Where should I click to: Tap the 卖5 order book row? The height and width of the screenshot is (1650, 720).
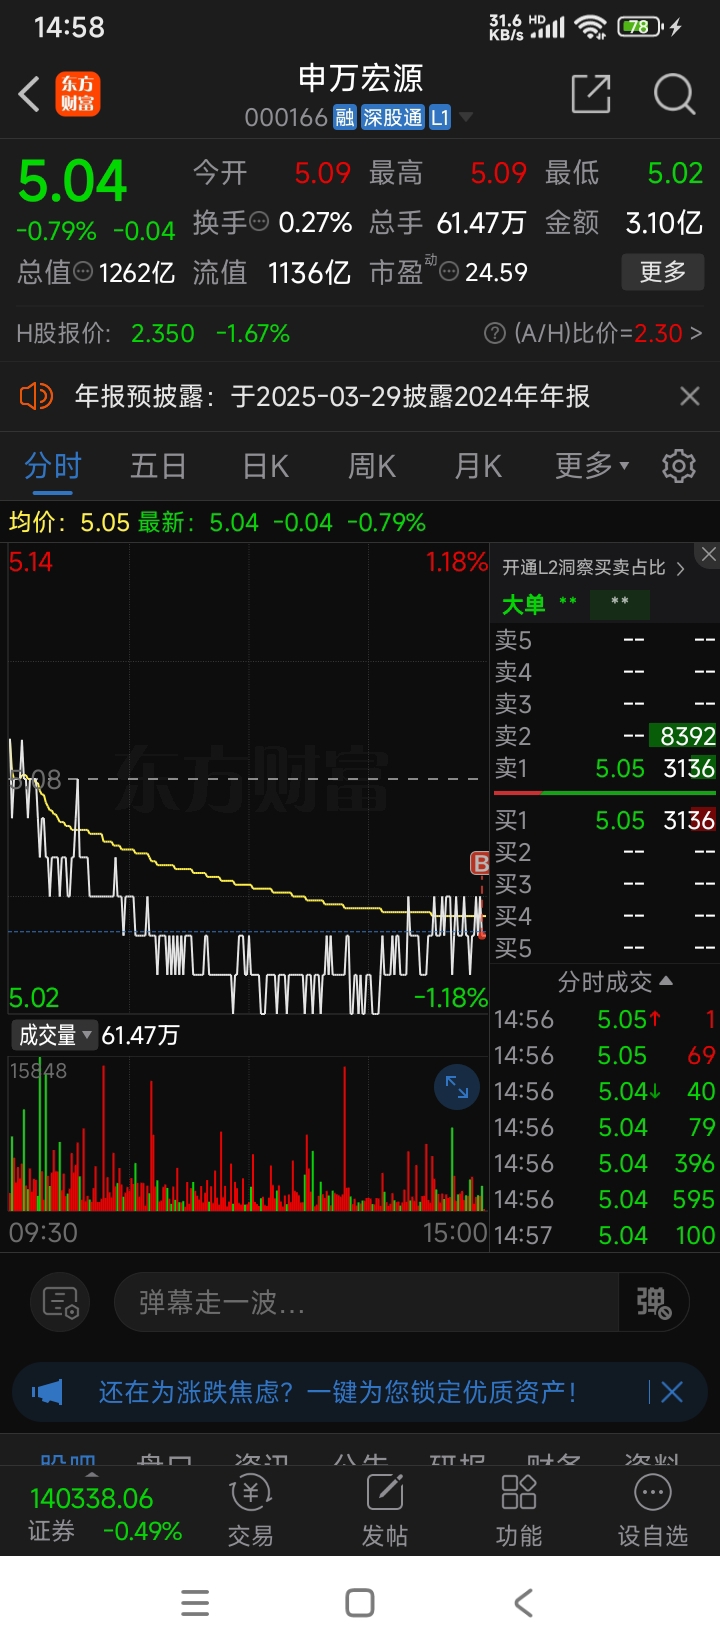tap(605, 640)
